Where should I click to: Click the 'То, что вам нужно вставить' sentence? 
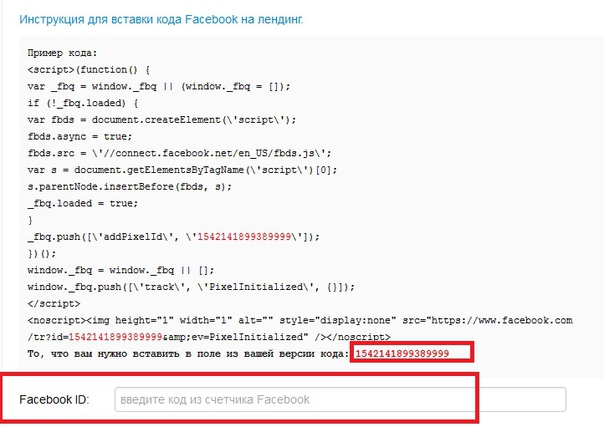(188, 353)
